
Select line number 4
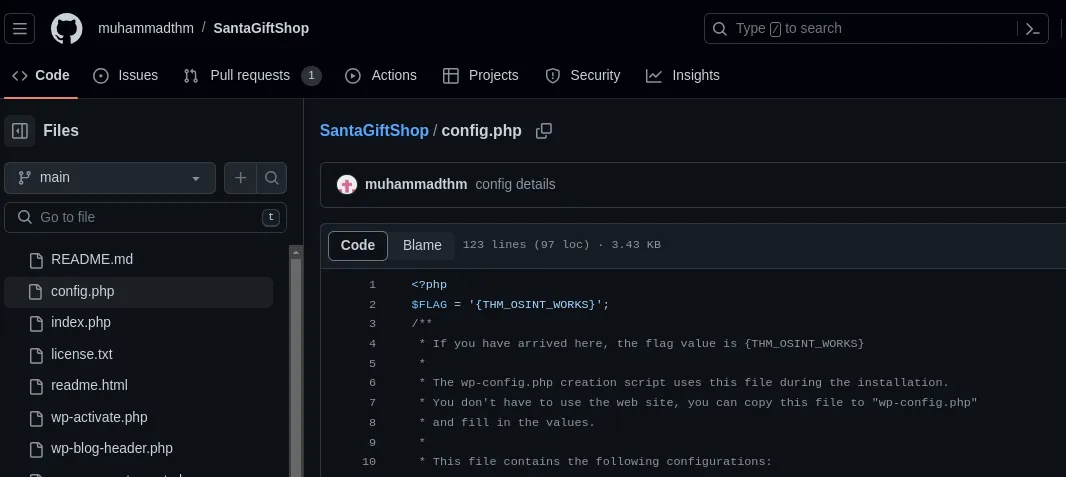pos(373,344)
